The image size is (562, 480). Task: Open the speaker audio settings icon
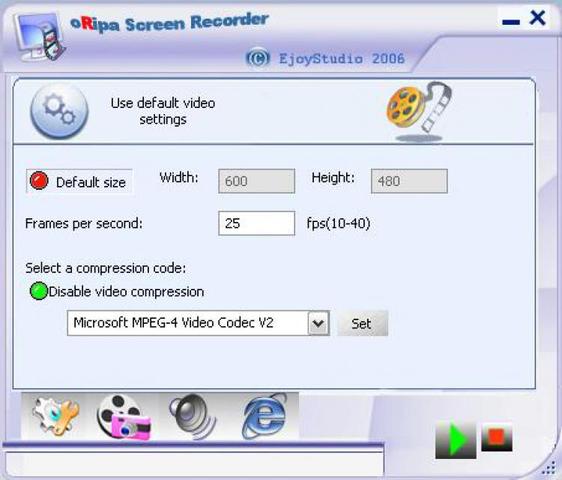pyautogui.click(x=193, y=416)
